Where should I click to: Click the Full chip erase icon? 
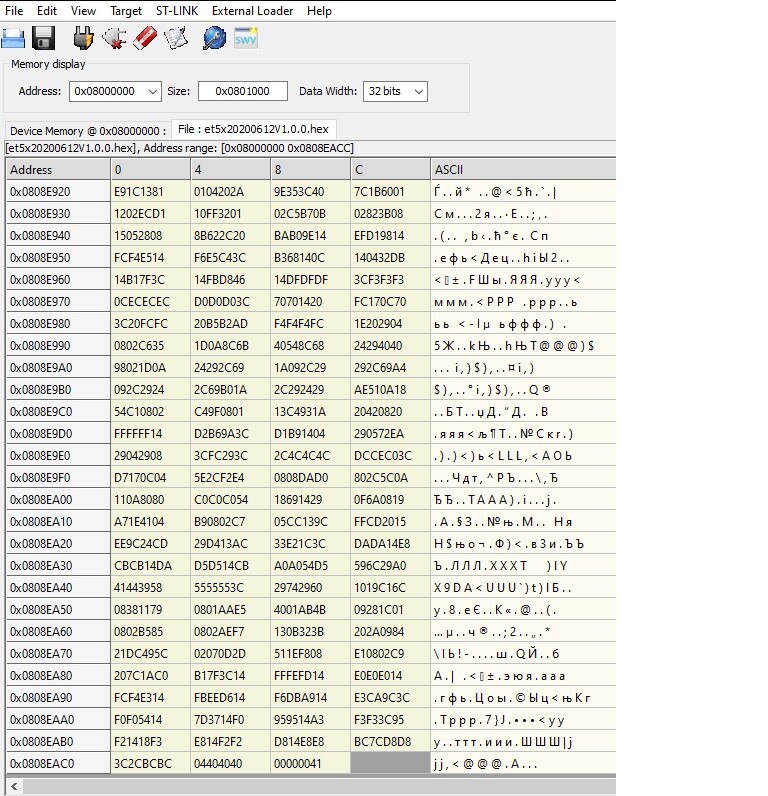[145, 39]
